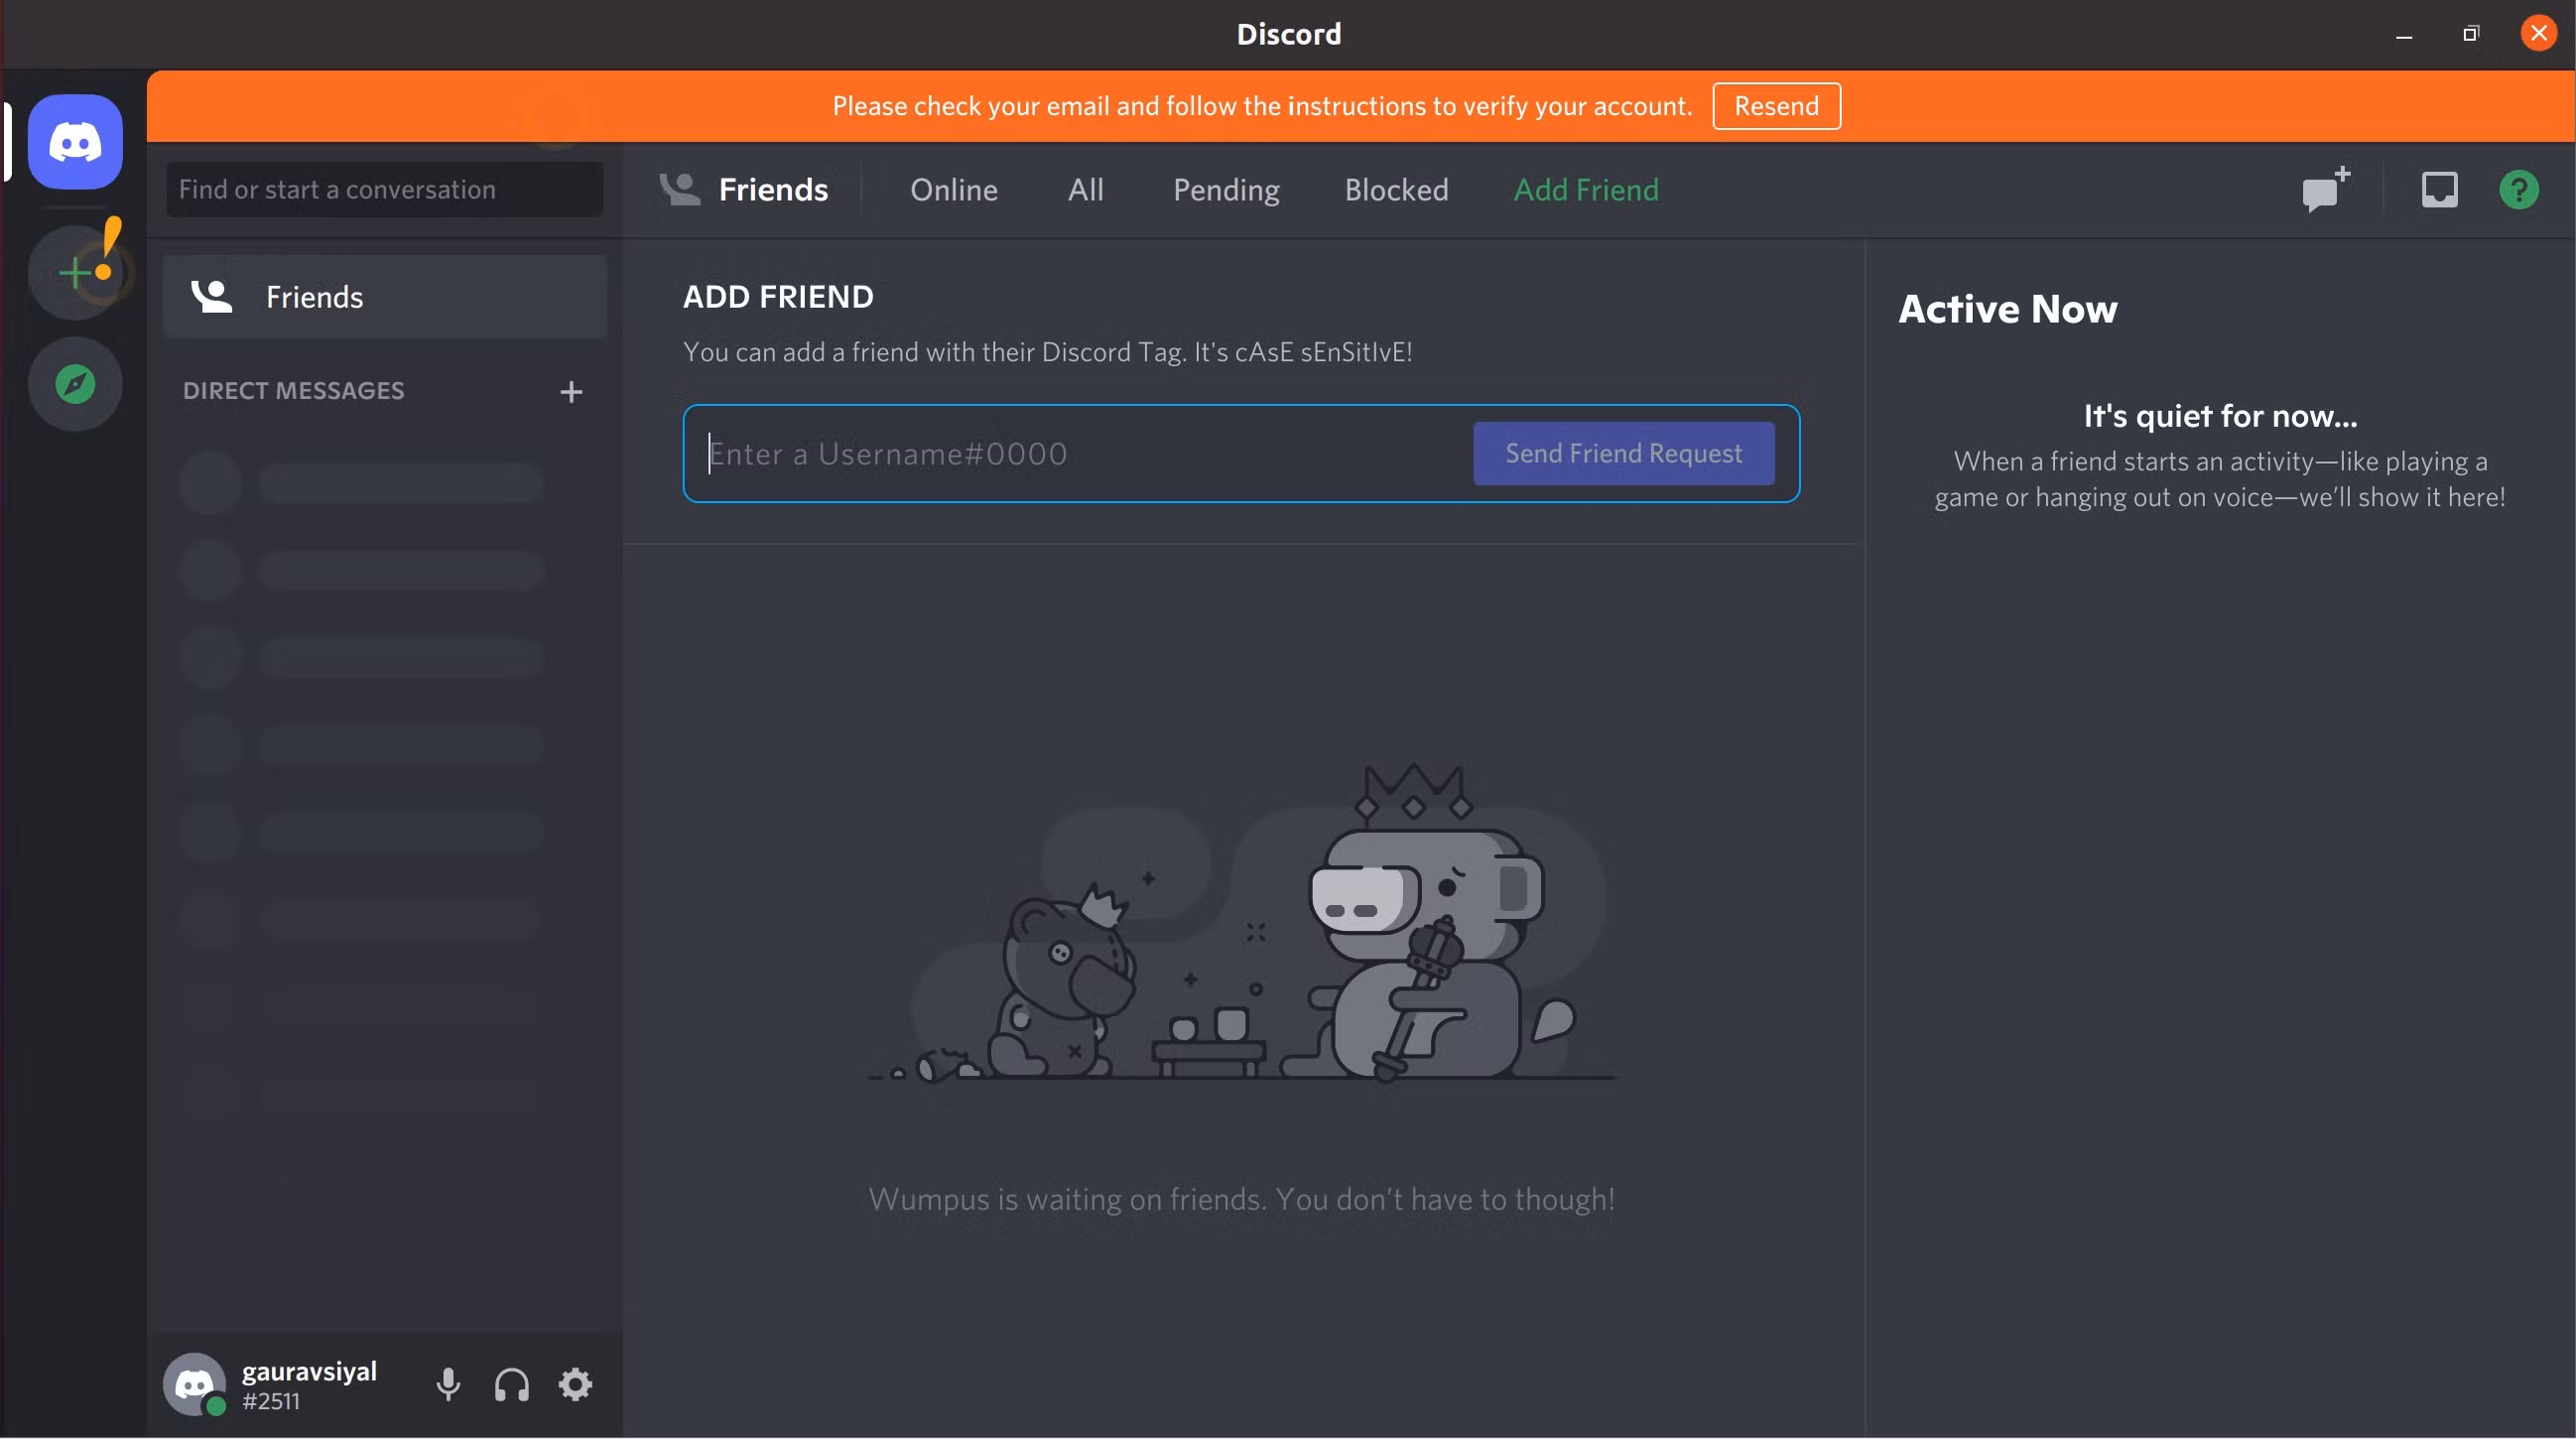Click the Active Now heading
The image size is (2576, 1439).
pos(2007,309)
